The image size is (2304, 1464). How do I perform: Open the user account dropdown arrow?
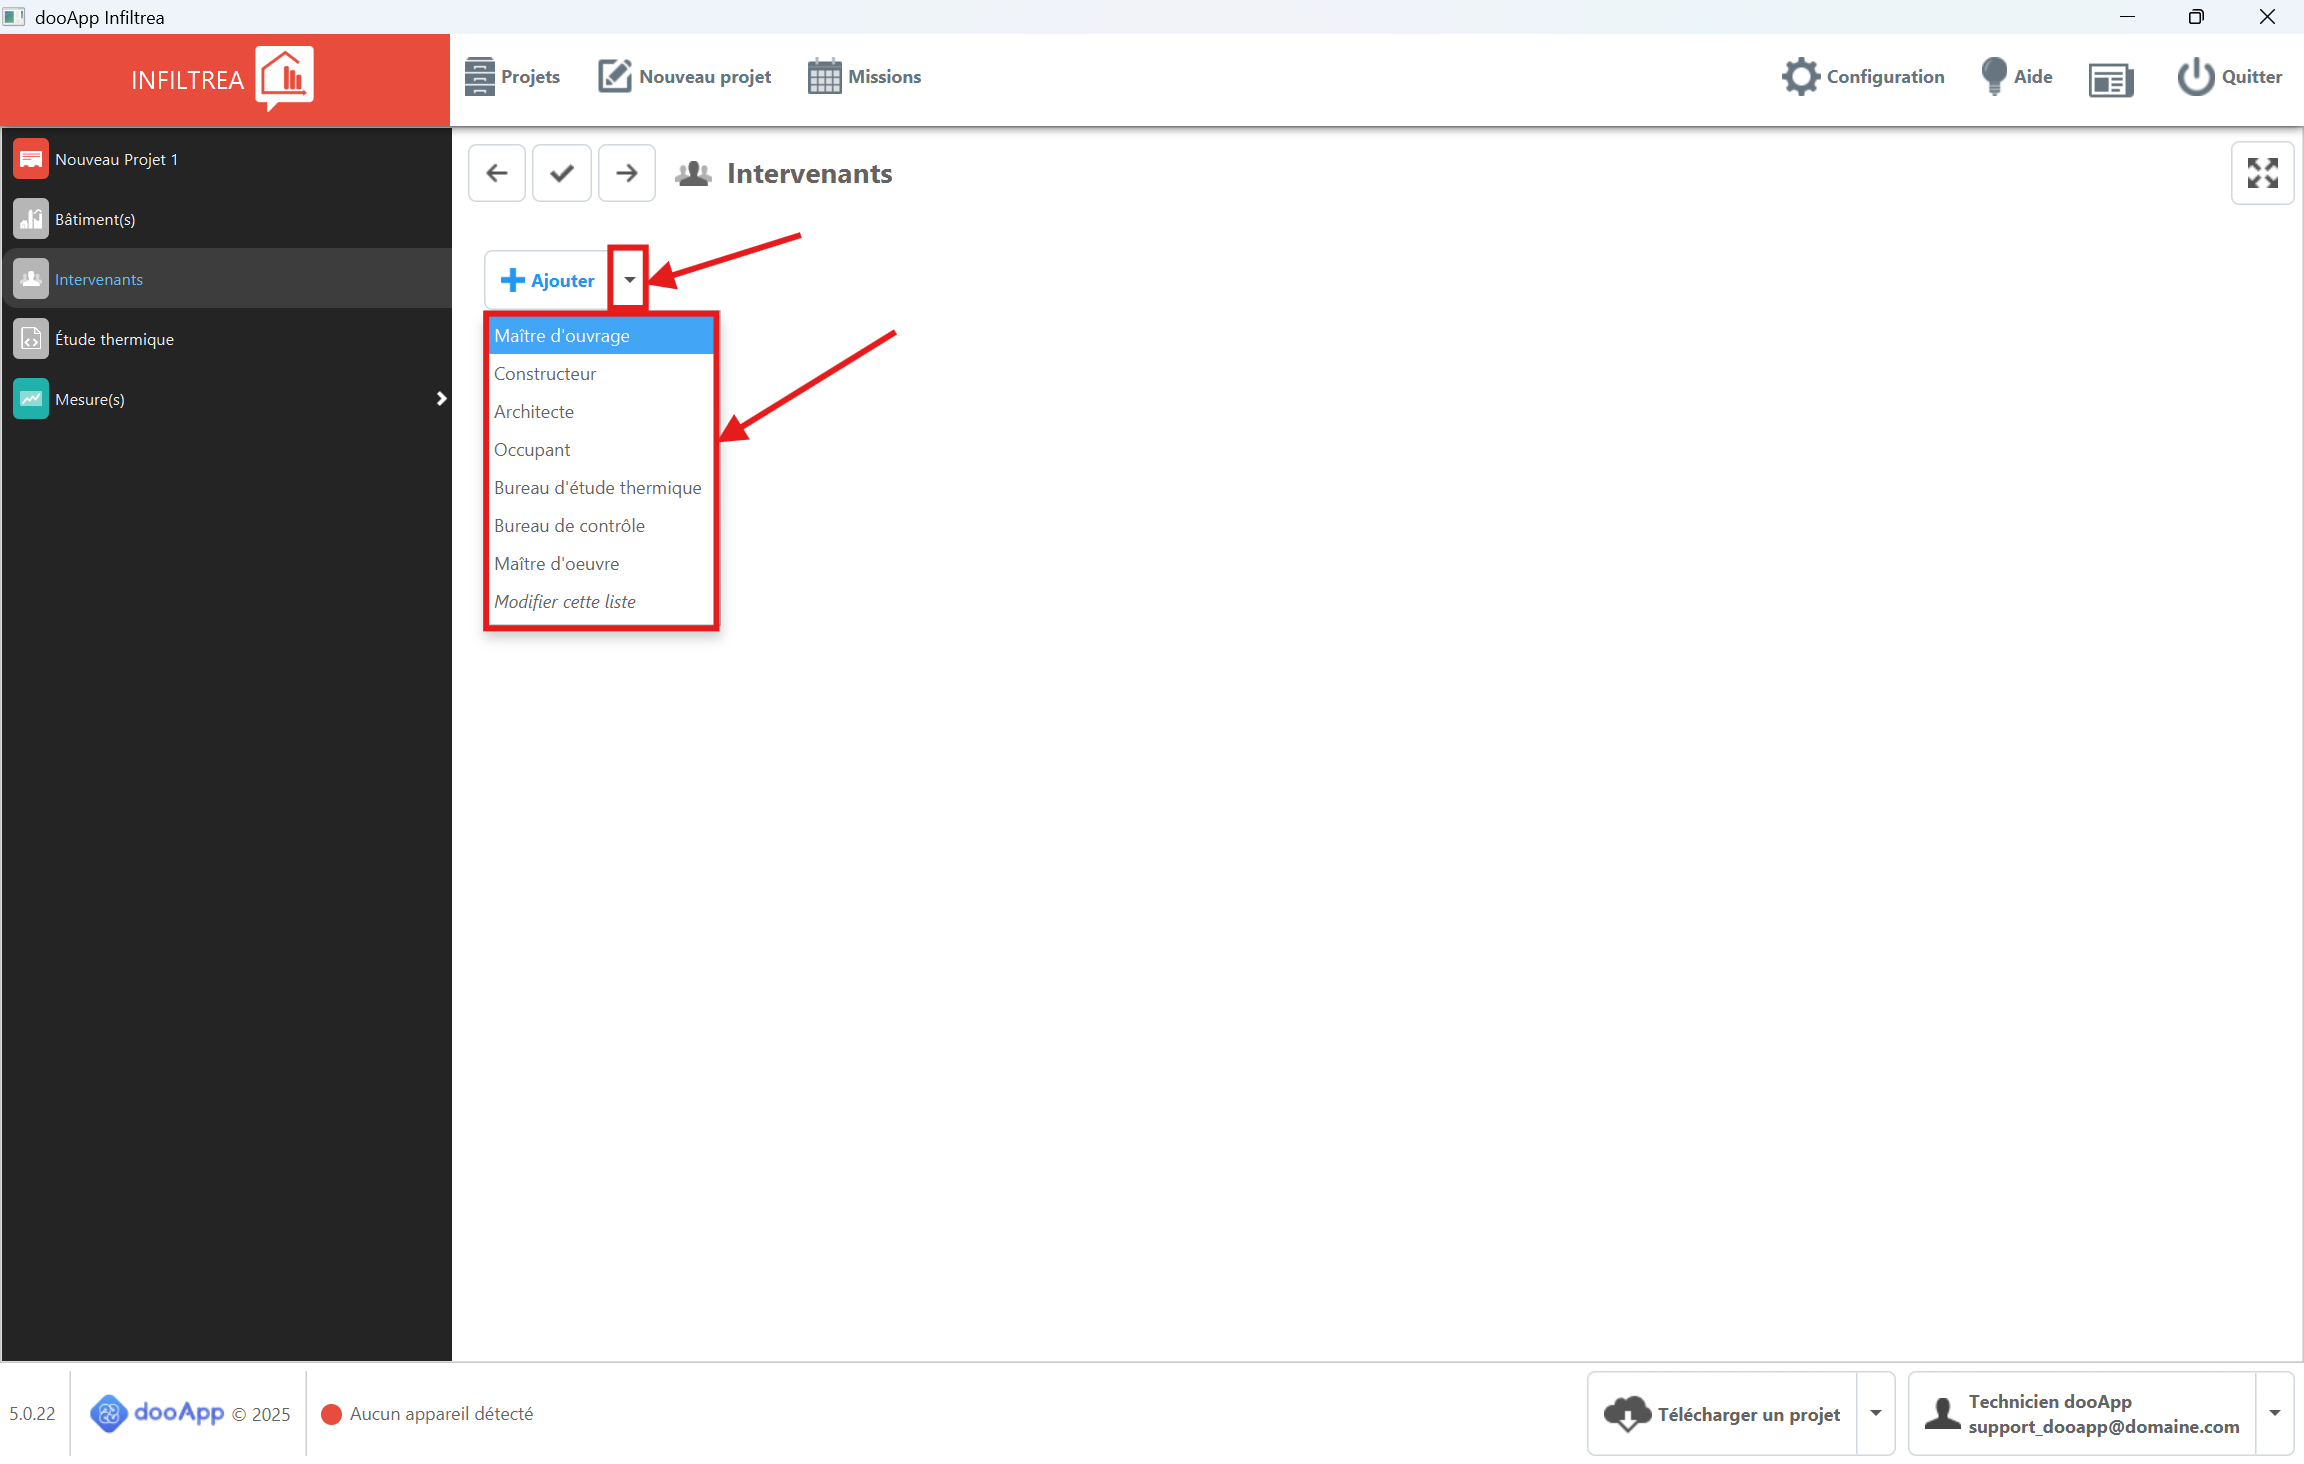click(x=2275, y=1414)
